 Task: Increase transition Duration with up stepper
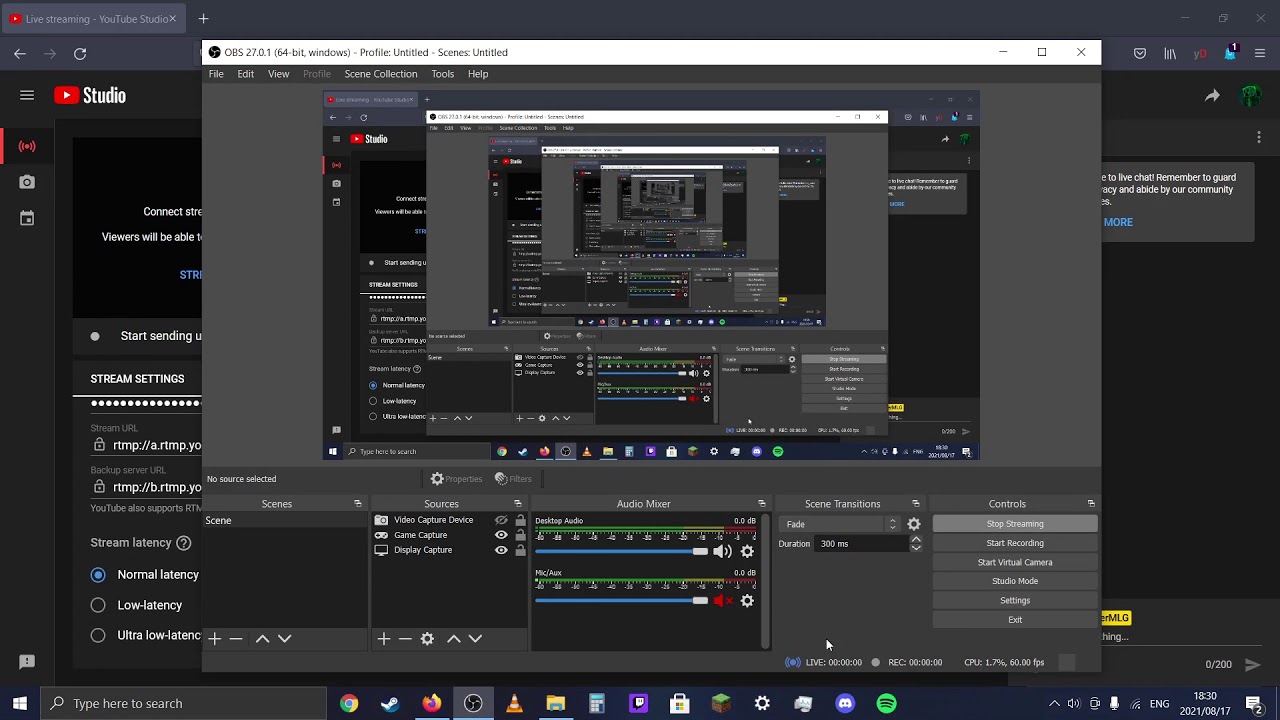pos(916,540)
